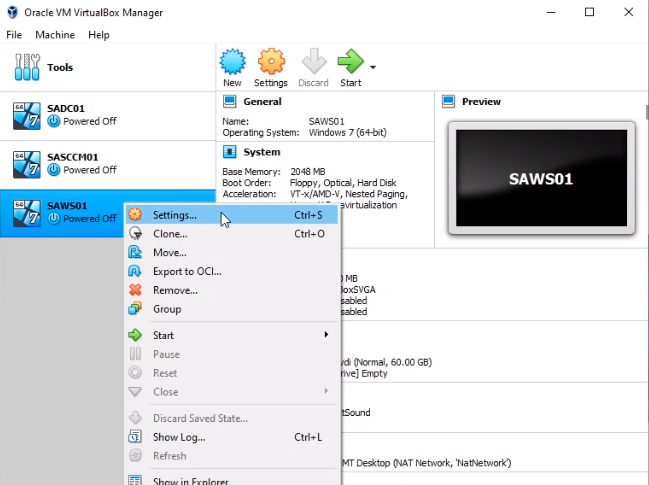Click the Discard toolbar icon
The height and width of the screenshot is (485, 649).
pos(314,61)
